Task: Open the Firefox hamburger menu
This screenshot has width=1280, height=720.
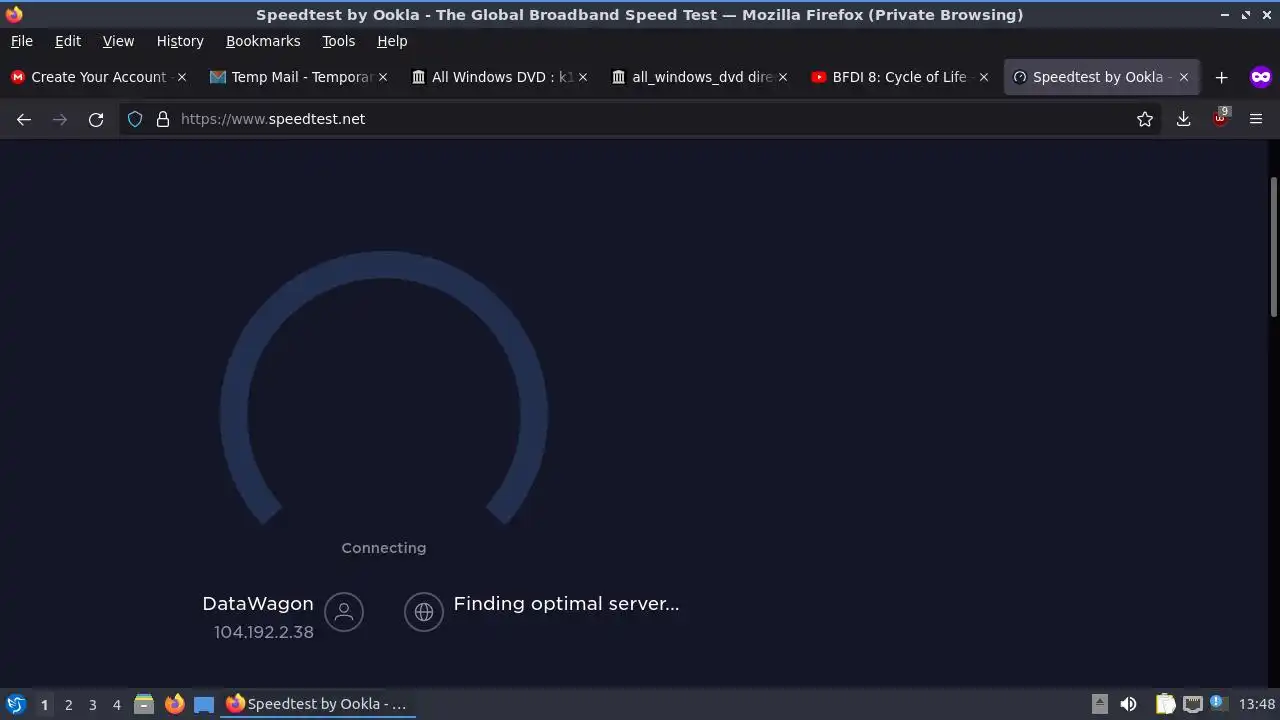Action: click(x=1256, y=119)
